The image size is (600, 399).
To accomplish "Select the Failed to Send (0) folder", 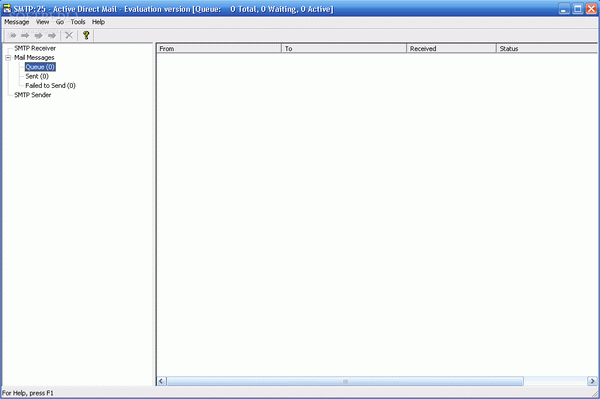I will pos(50,85).
